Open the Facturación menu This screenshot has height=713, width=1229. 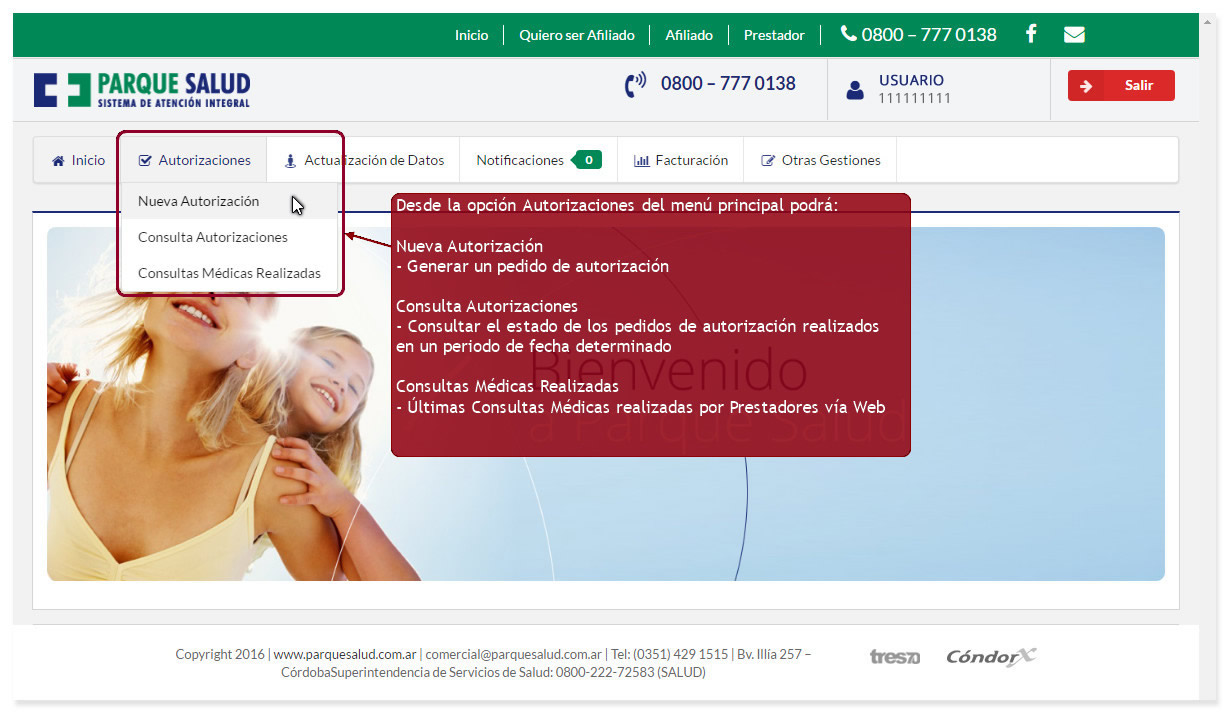[x=681, y=160]
